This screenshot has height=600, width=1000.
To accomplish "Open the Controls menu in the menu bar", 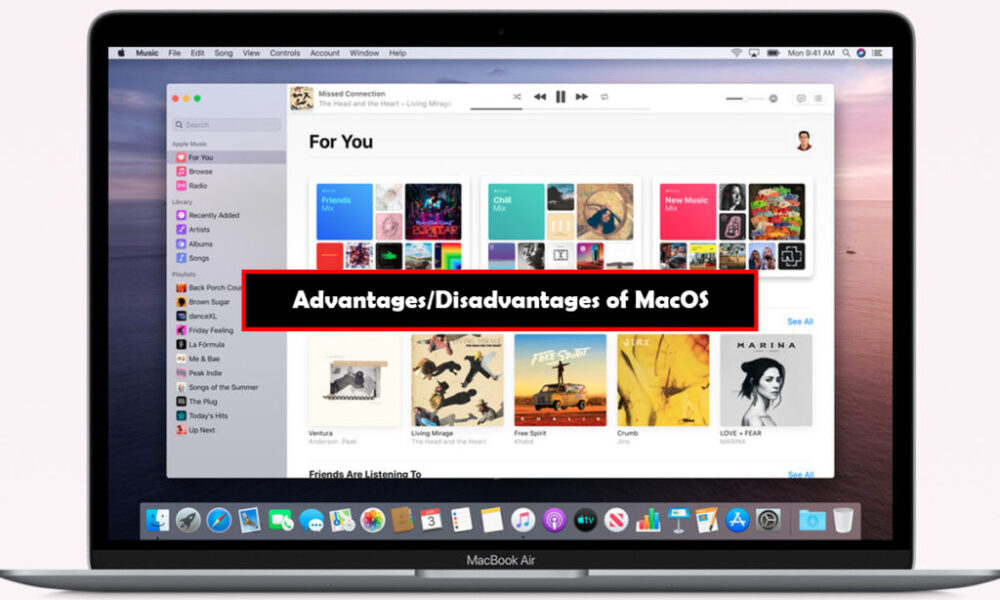I will (284, 52).
